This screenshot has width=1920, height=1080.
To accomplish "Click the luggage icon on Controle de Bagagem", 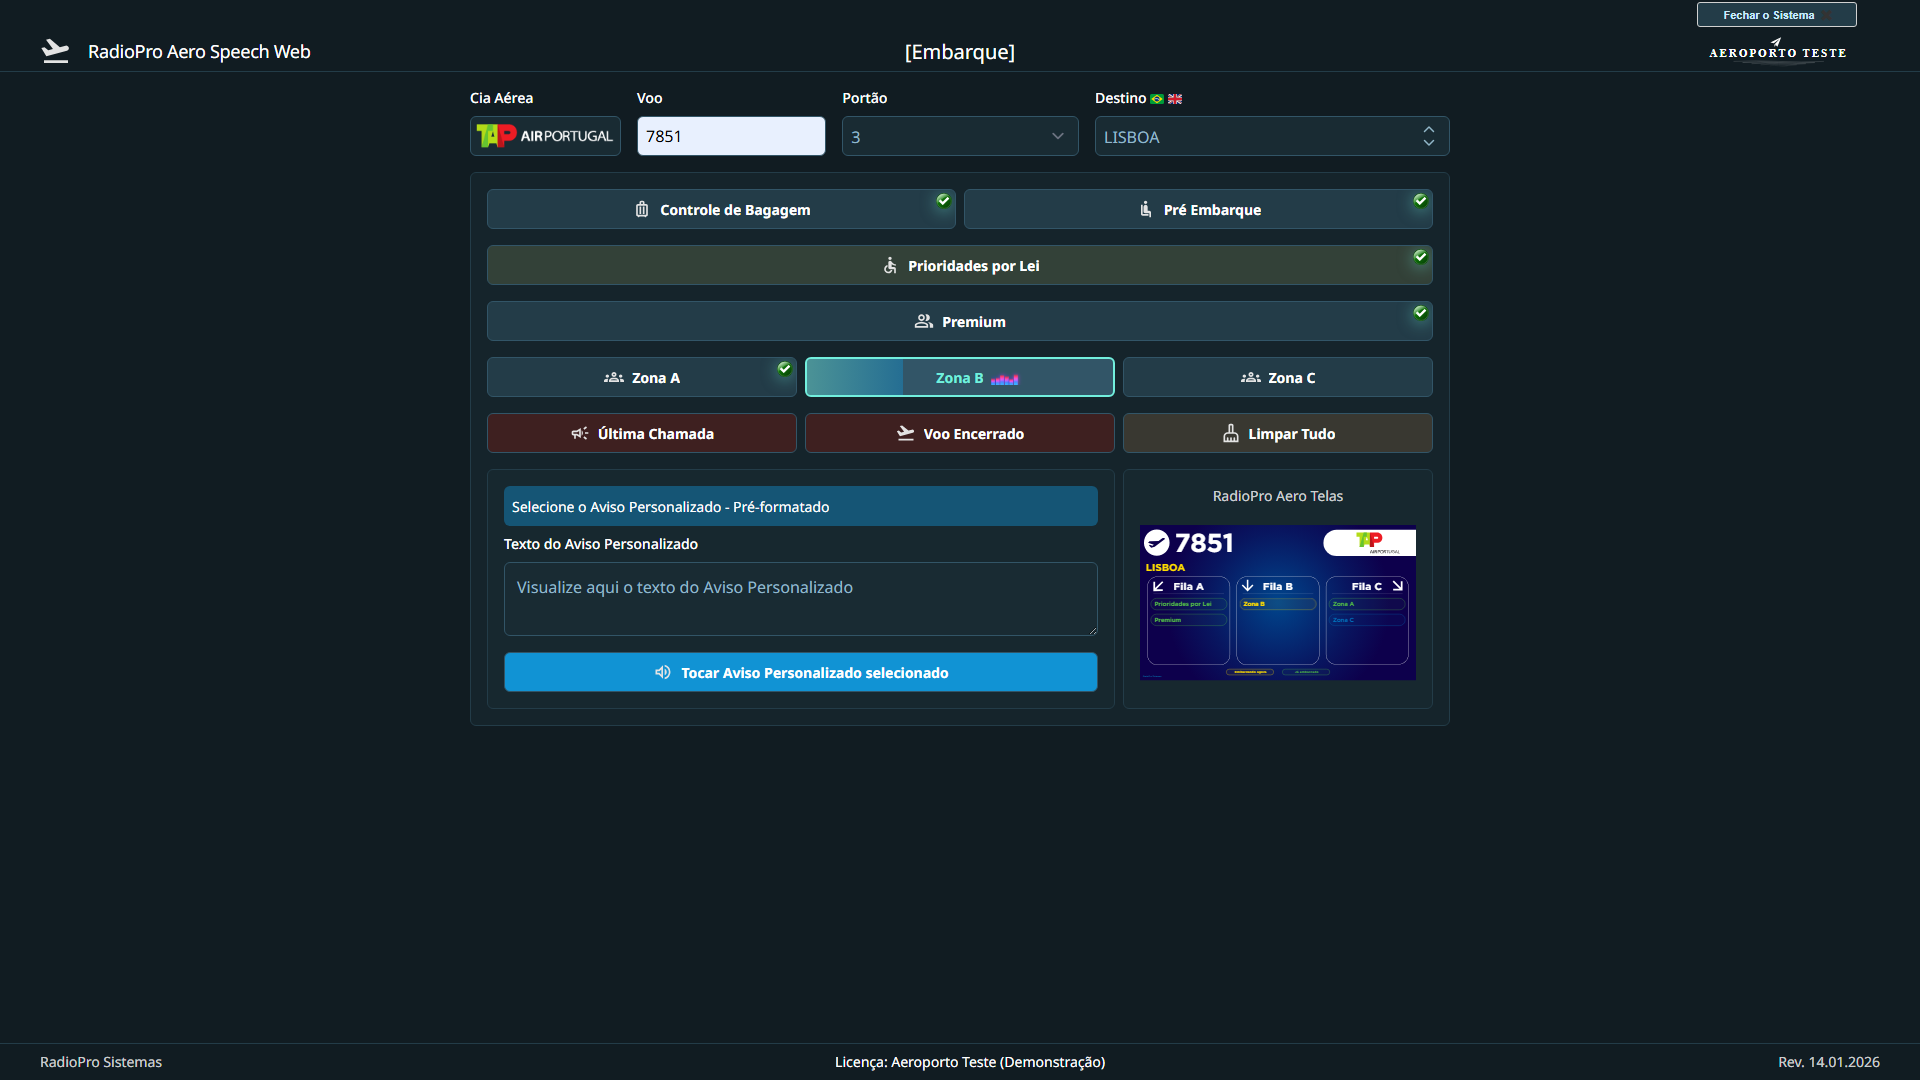I will coord(642,209).
